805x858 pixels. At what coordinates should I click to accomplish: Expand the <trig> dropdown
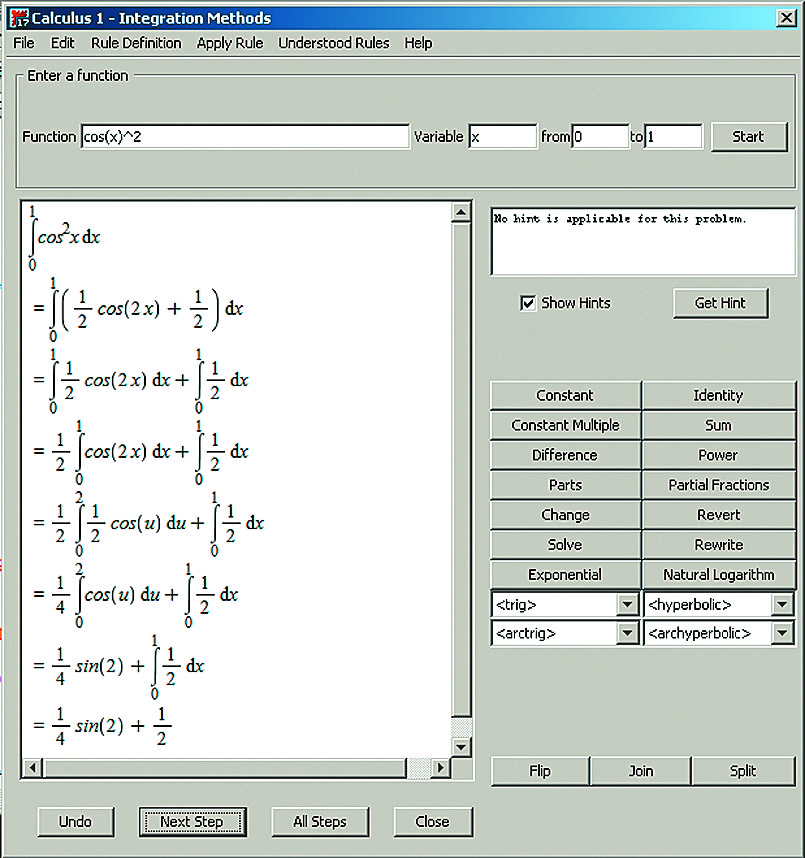(627, 605)
